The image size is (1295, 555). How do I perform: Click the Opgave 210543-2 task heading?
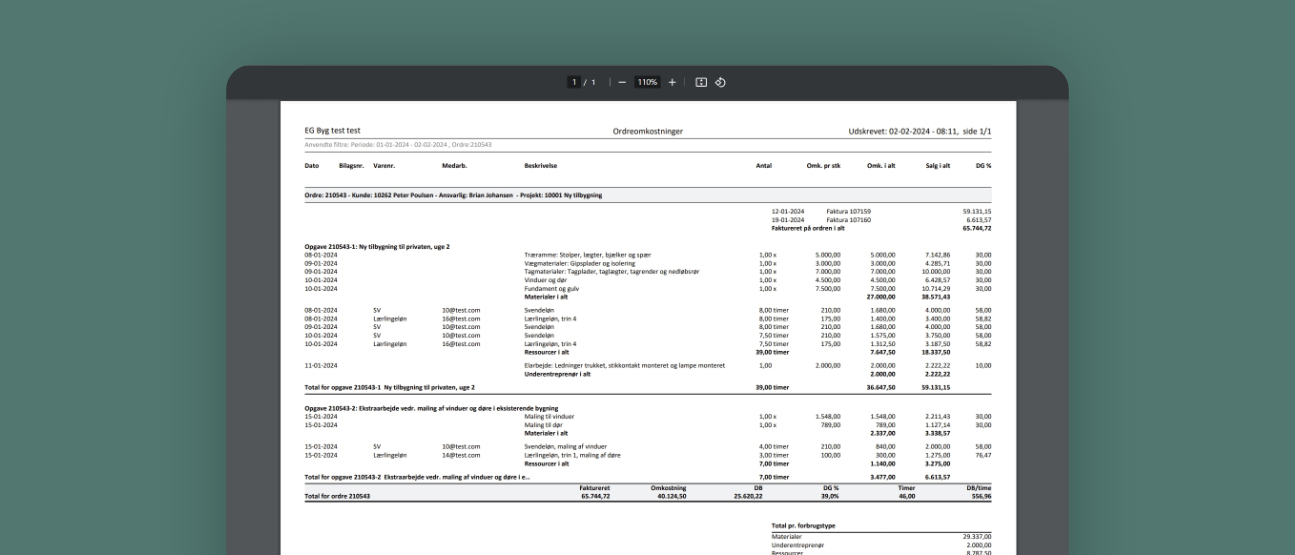pos(432,408)
